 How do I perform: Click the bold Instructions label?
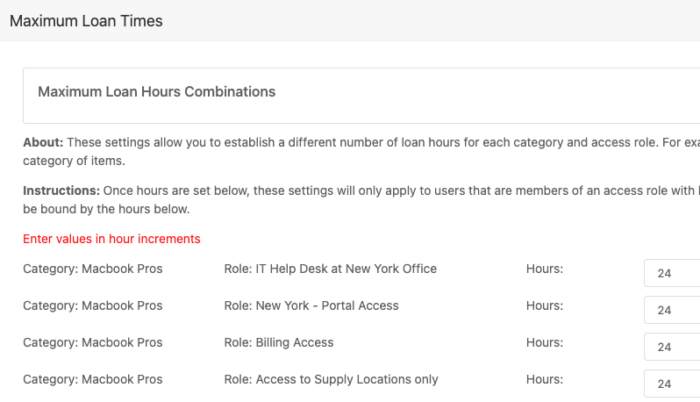62,191
